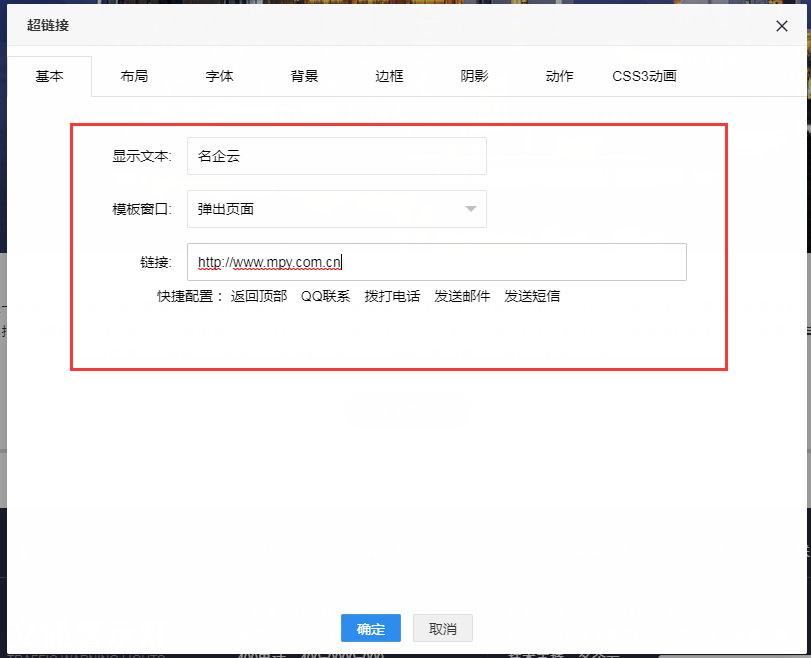Click the 显示文本 input field
This screenshot has height=658, width=811.
[336, 156]
